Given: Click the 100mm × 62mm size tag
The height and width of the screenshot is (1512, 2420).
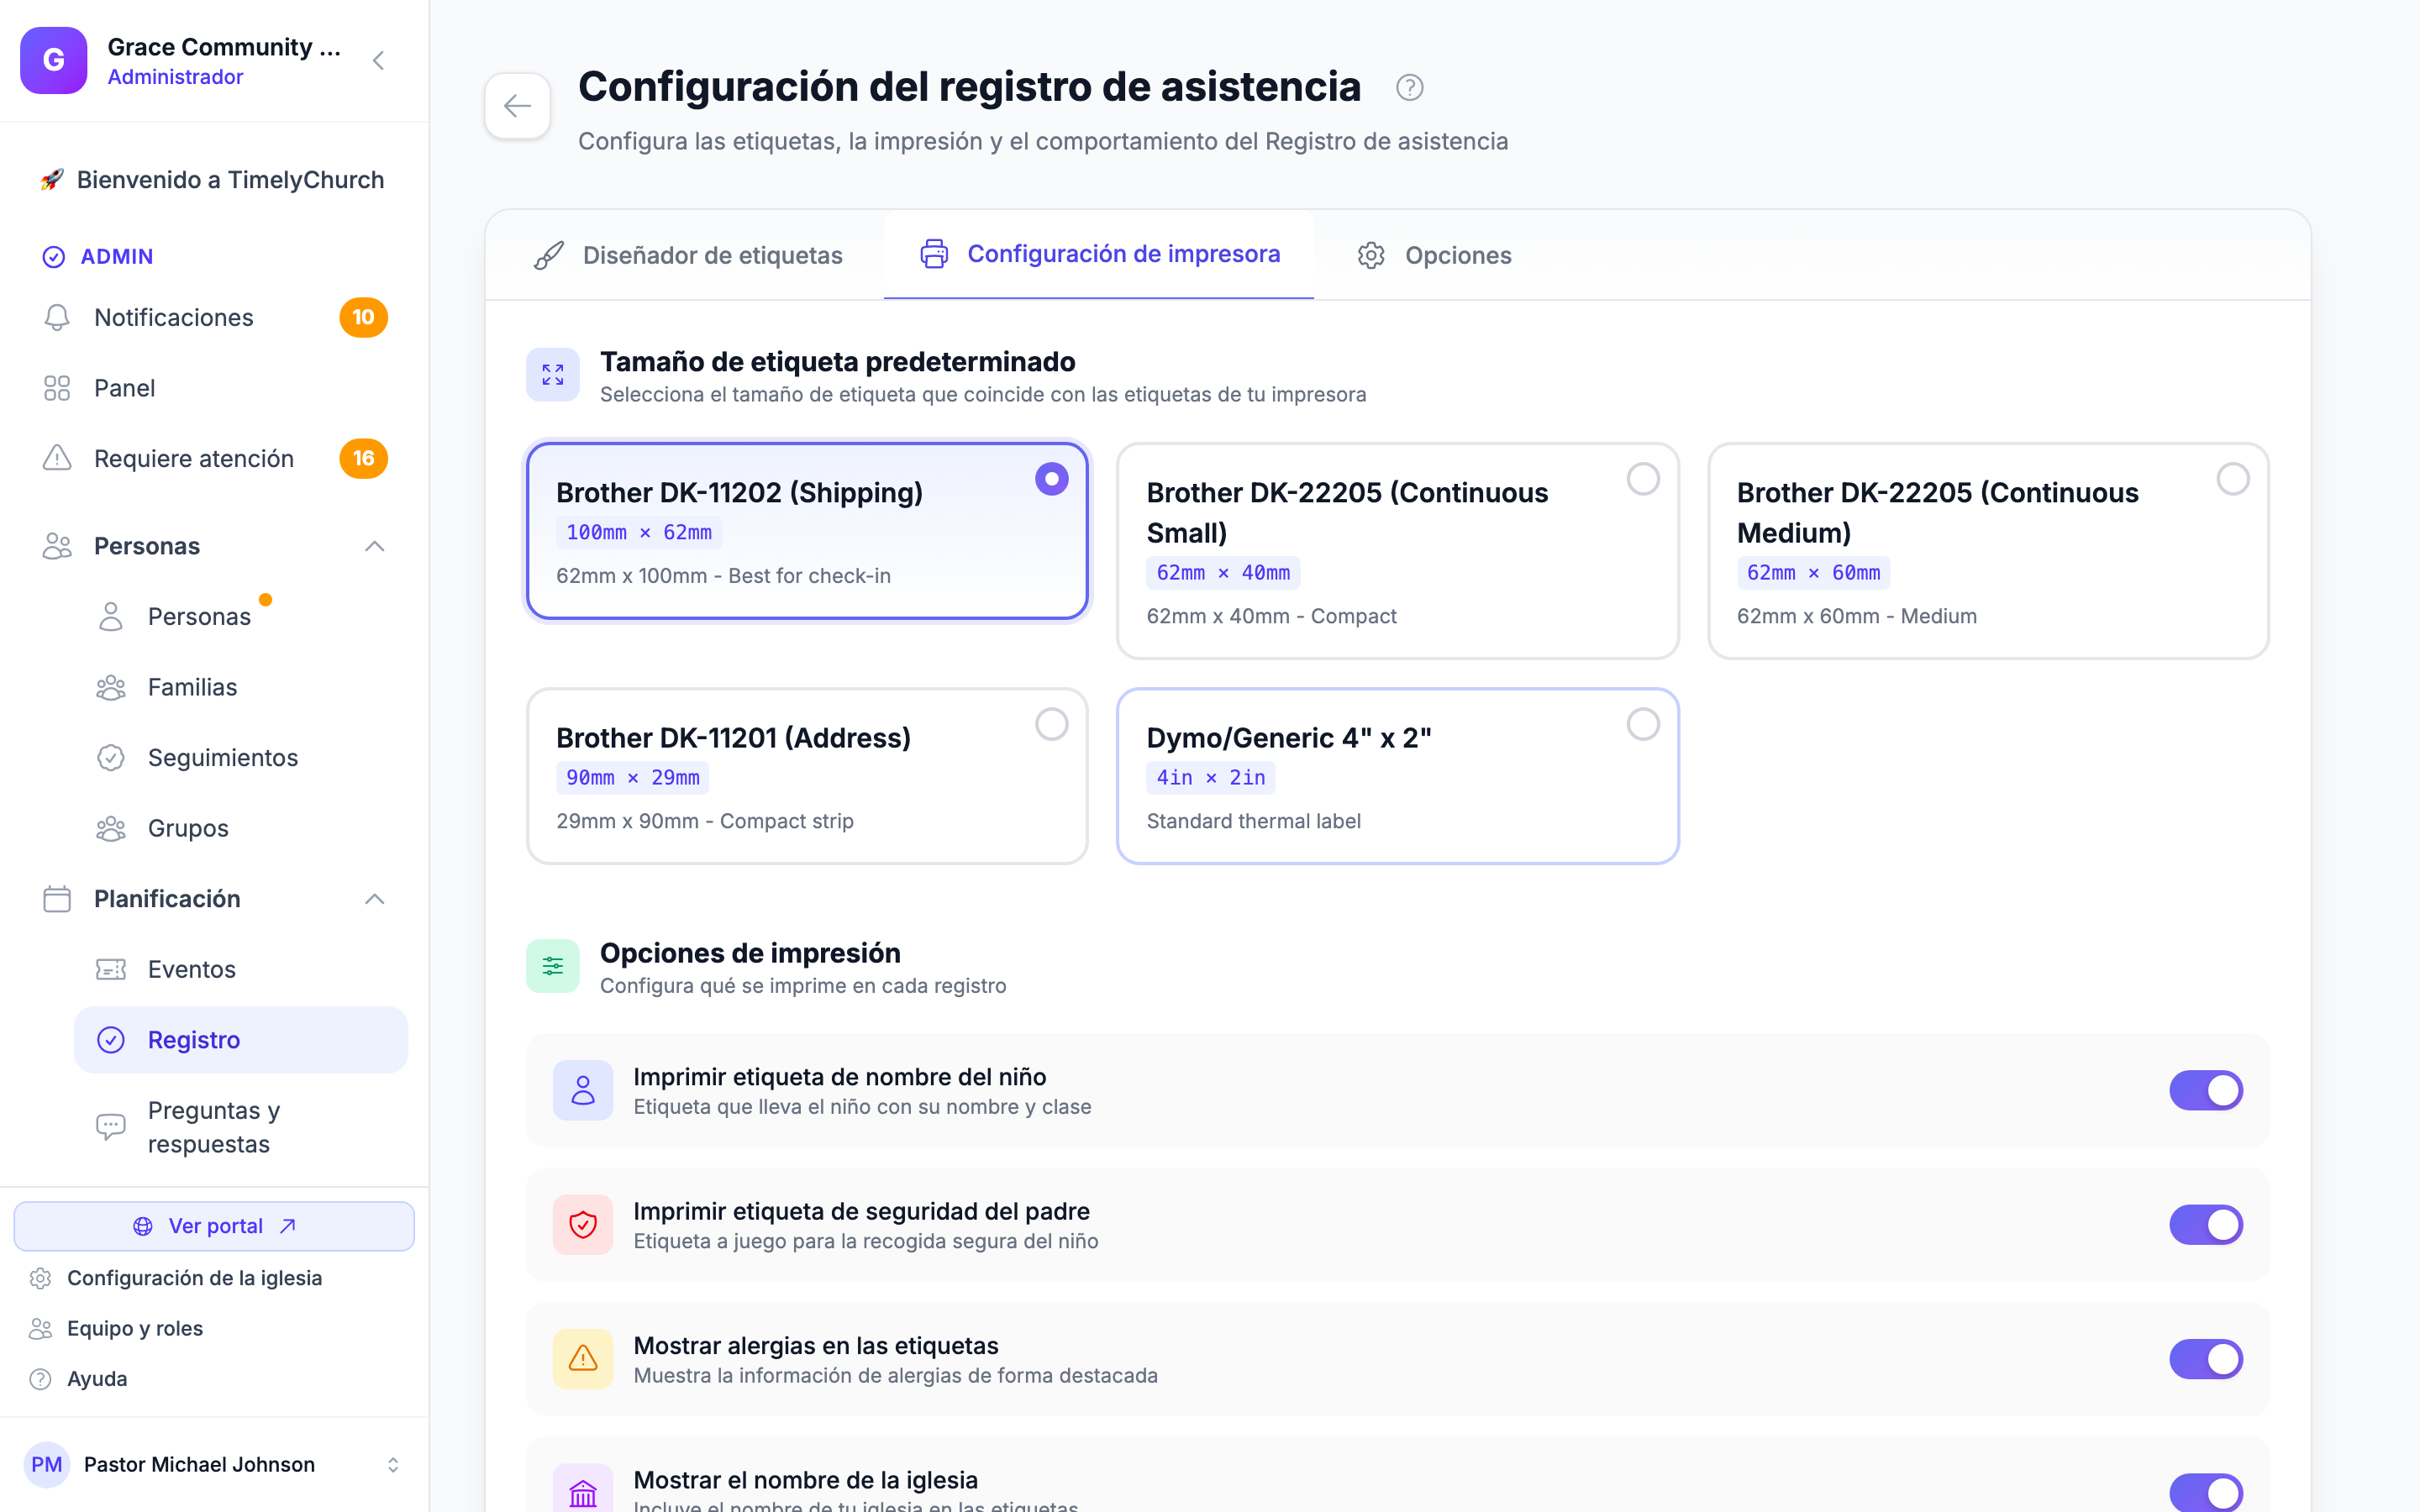Looking at the screenshot, I should pyautogui.click(x=639, y=533).
